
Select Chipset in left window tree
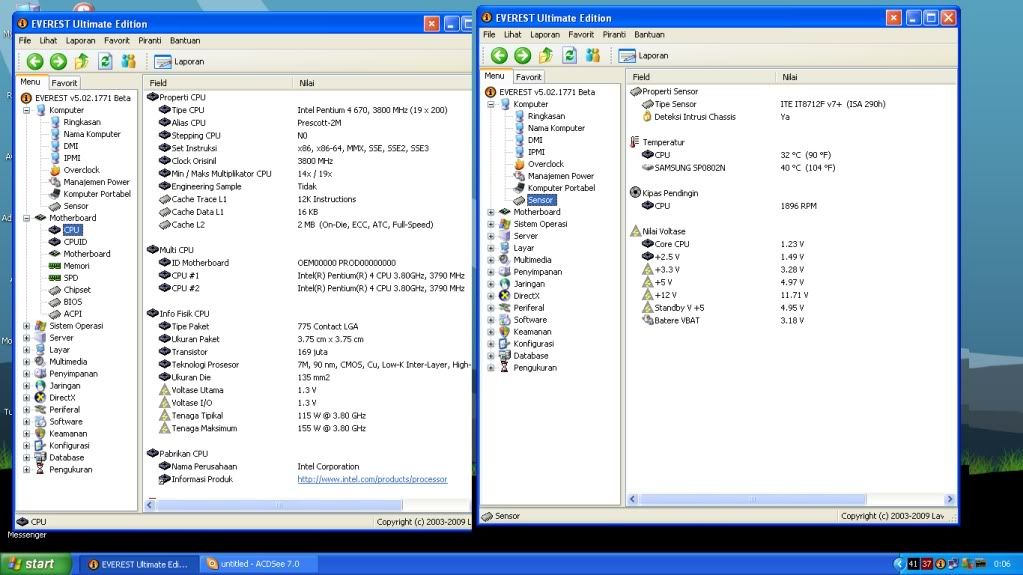[x=77, y=290]
